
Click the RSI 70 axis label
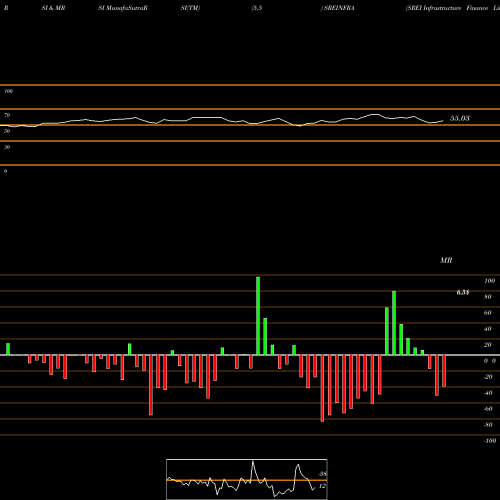pyautogui.click(x=7, y=115)
